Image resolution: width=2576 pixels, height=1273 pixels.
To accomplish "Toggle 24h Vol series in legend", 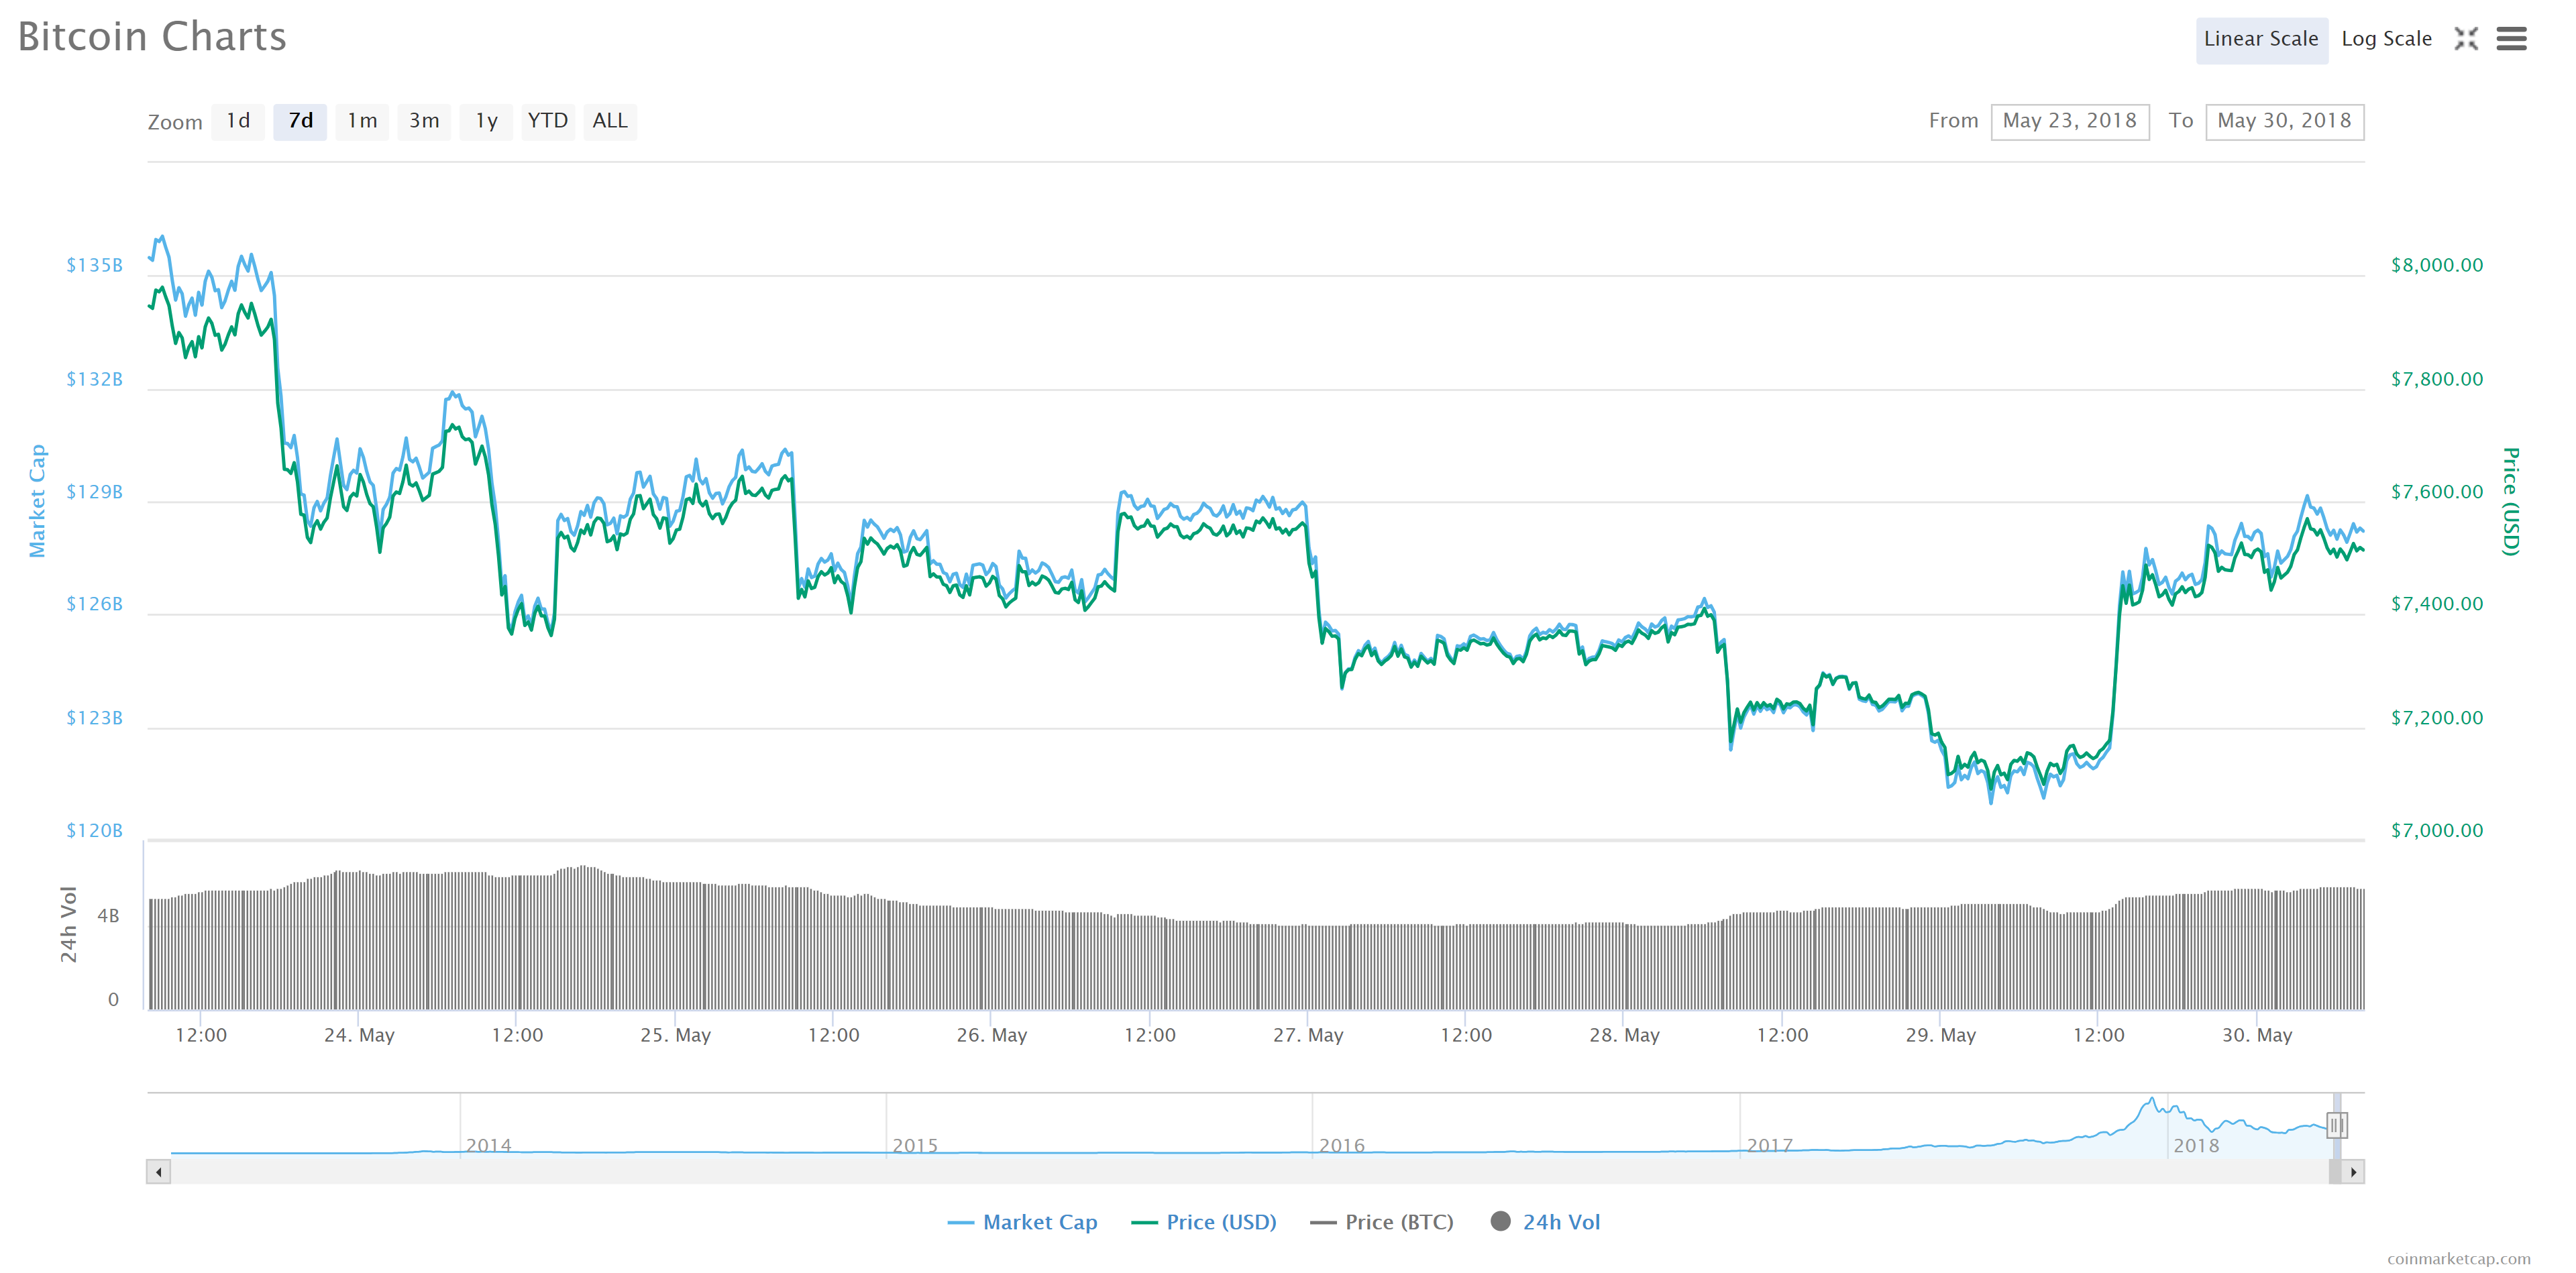I will tap(1545, 1222).
